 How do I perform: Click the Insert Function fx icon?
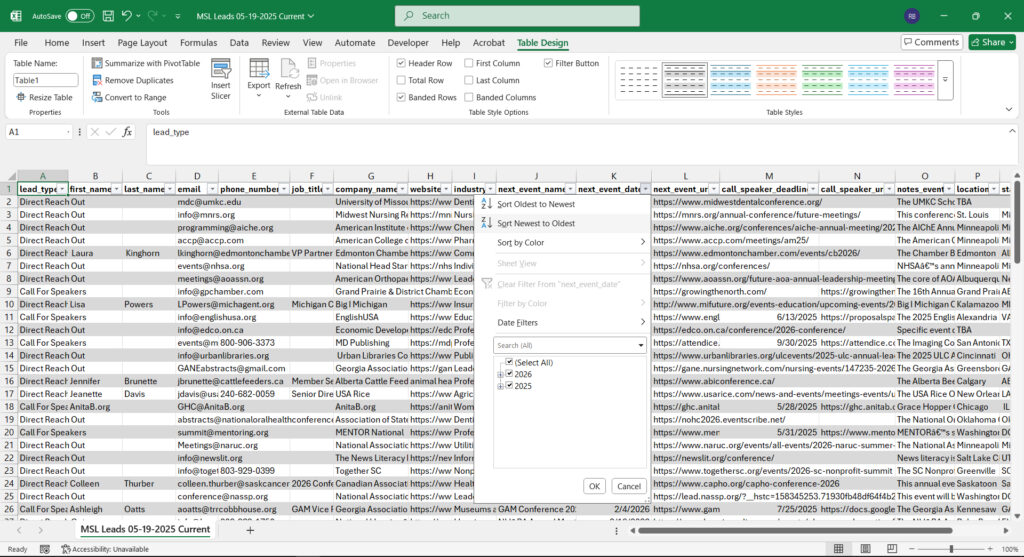point(127,132)
